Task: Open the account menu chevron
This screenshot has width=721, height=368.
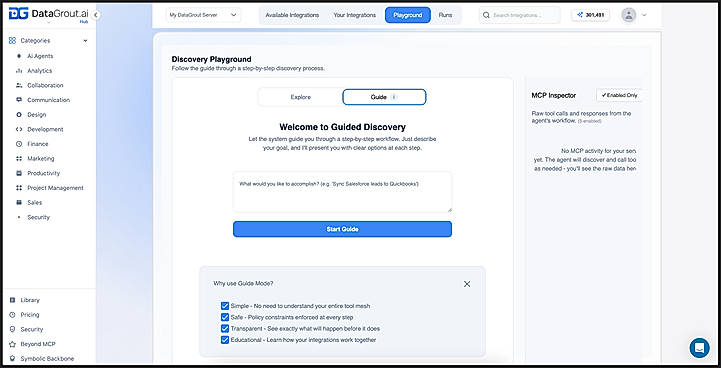Action: pos(644,15)
